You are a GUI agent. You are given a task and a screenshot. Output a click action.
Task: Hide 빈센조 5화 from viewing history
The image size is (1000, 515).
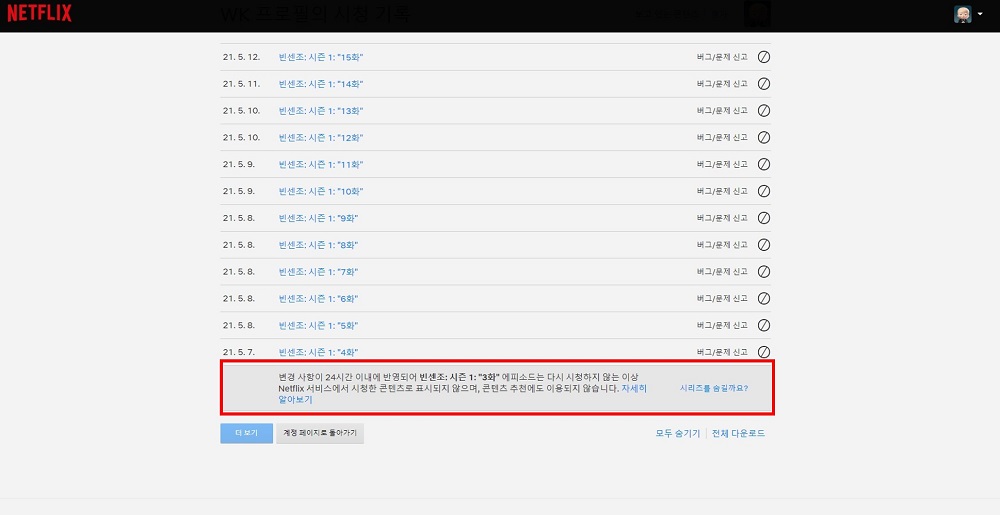(x=763, y=324)
